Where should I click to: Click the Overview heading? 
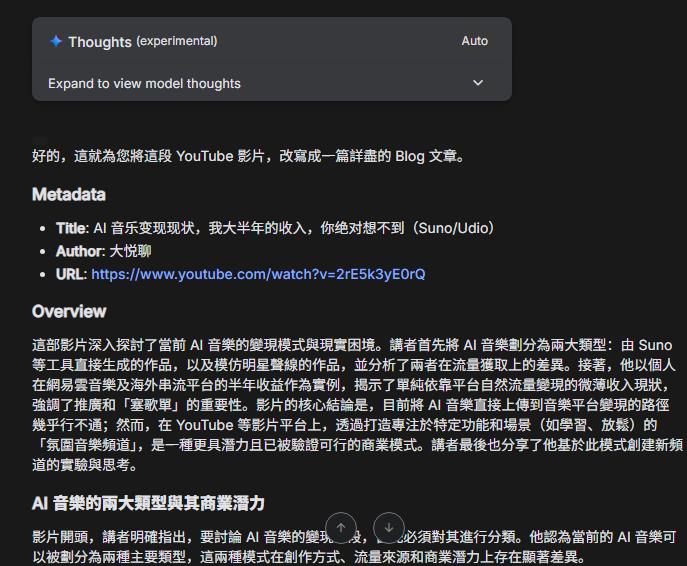coord(69,311)
